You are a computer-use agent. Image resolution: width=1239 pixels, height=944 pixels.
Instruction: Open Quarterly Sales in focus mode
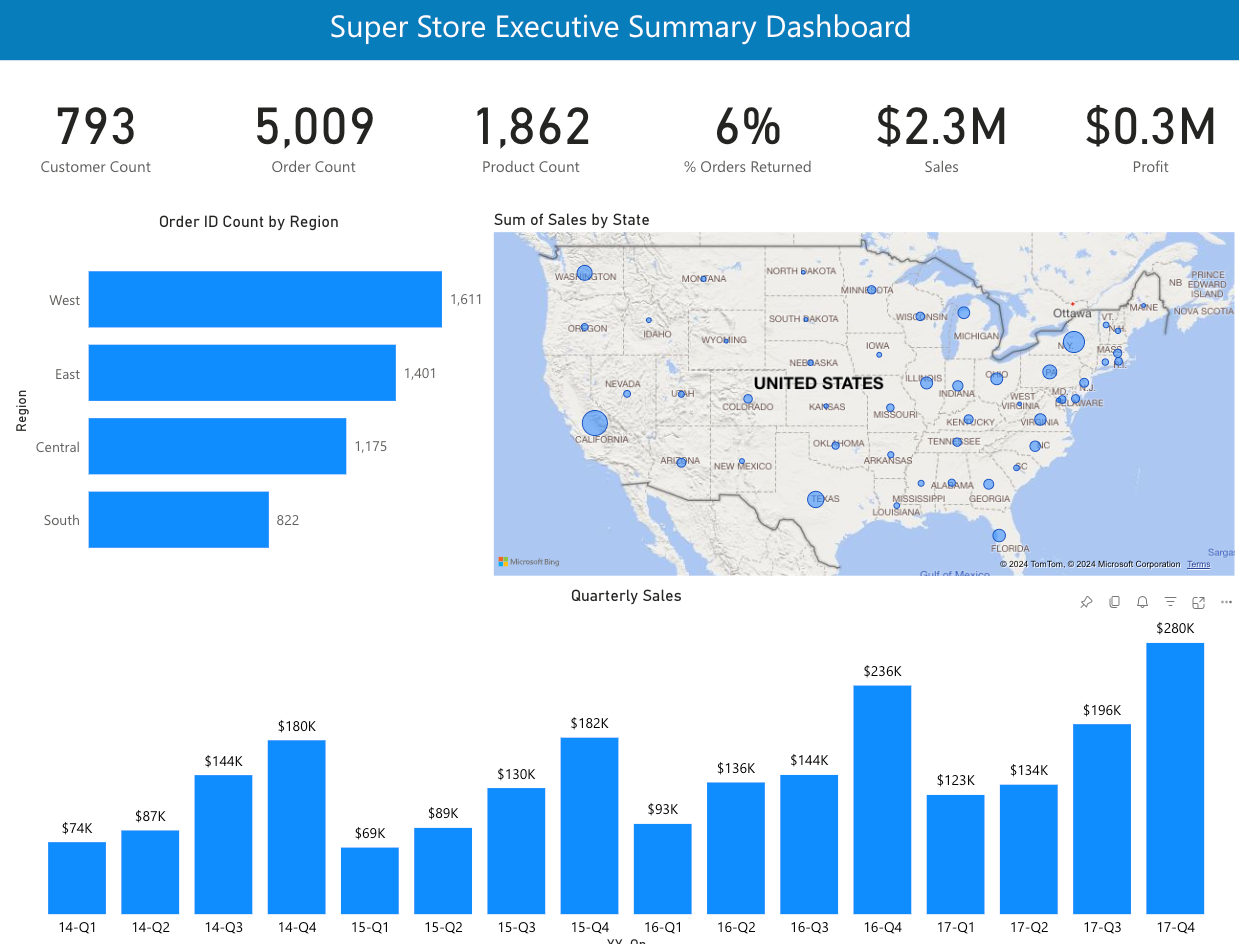click(x=1198, y=602)
